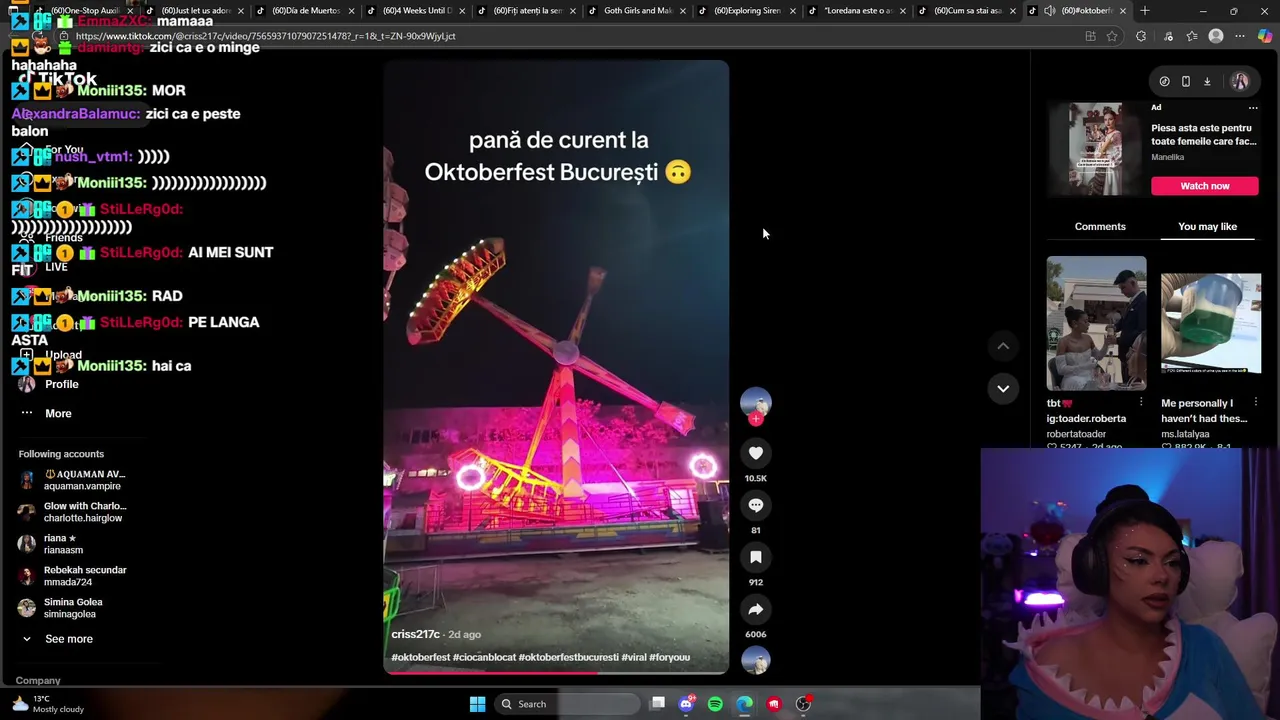
Task: Open Discord from the taskbar
Action: (x=686, y=704)
